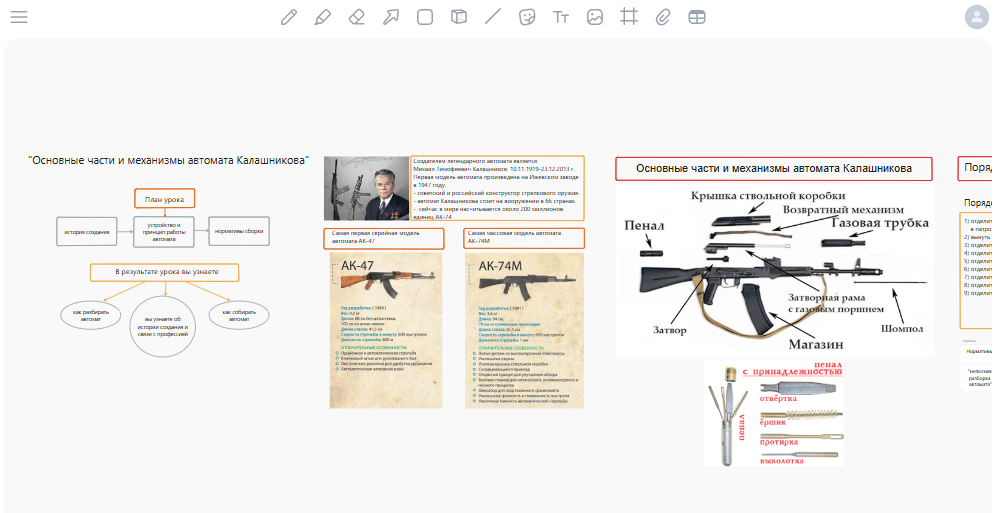995x513 pixels.
Task: Insert a table with the Table tool
Action: click(x=697, y=17)
